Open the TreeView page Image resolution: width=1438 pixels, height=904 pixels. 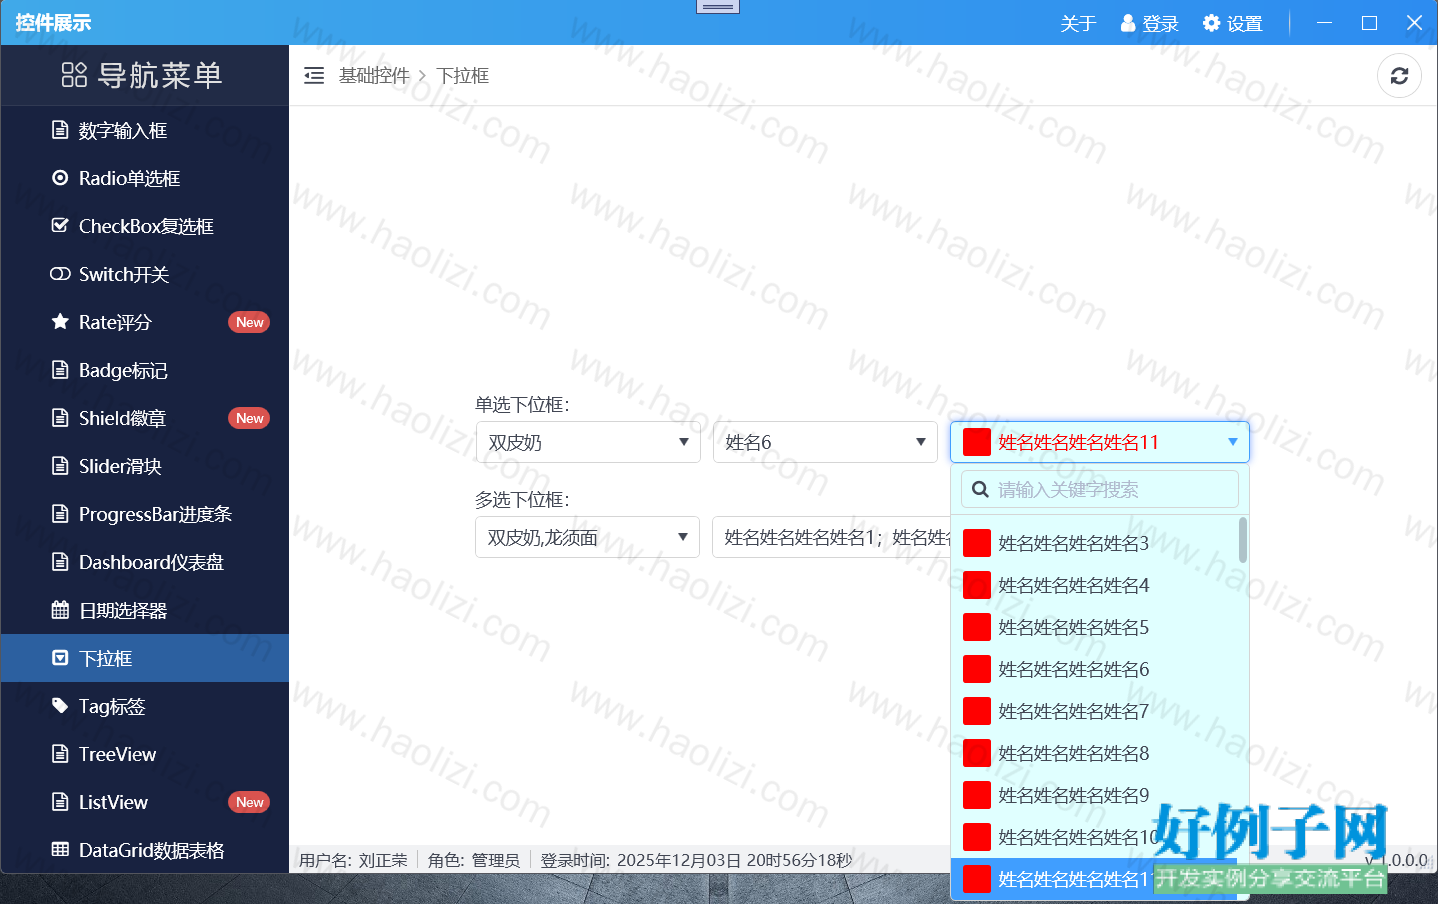[x=145, y=754]
